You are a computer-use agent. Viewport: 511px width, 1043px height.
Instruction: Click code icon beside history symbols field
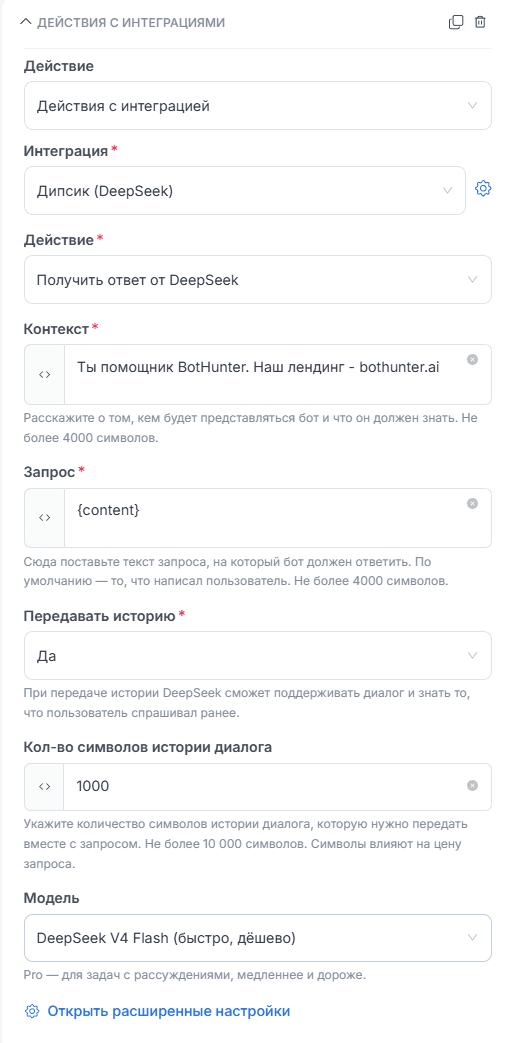pyautogui.click(x=45, y=786)
